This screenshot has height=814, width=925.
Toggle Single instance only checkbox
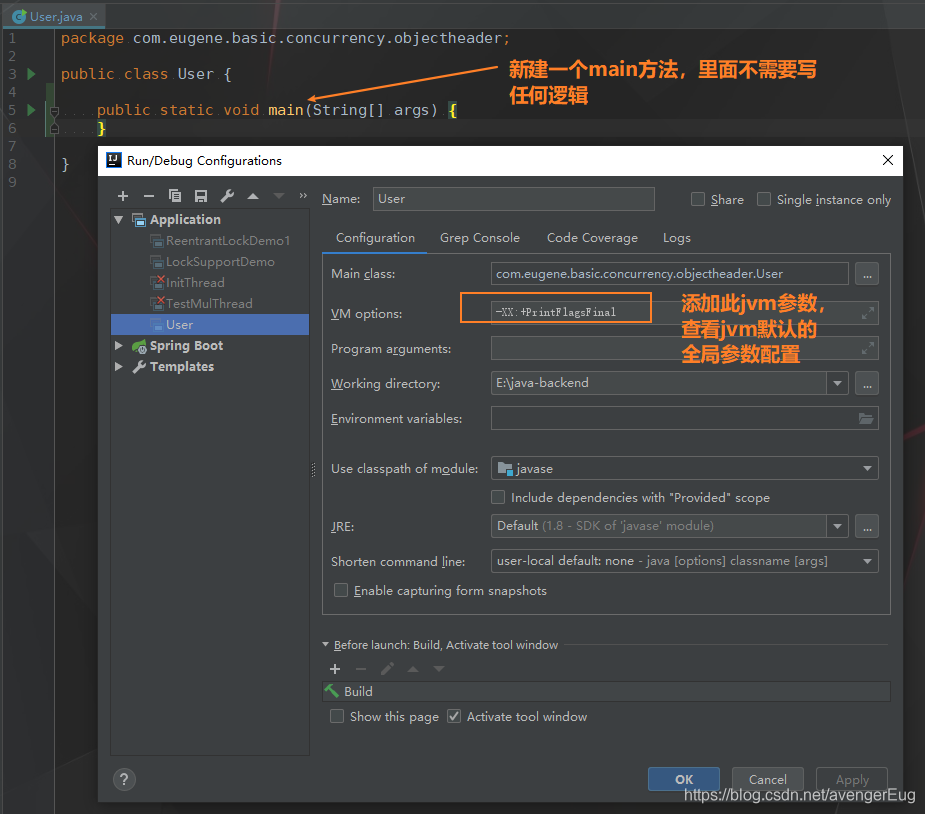coord(764,199)
